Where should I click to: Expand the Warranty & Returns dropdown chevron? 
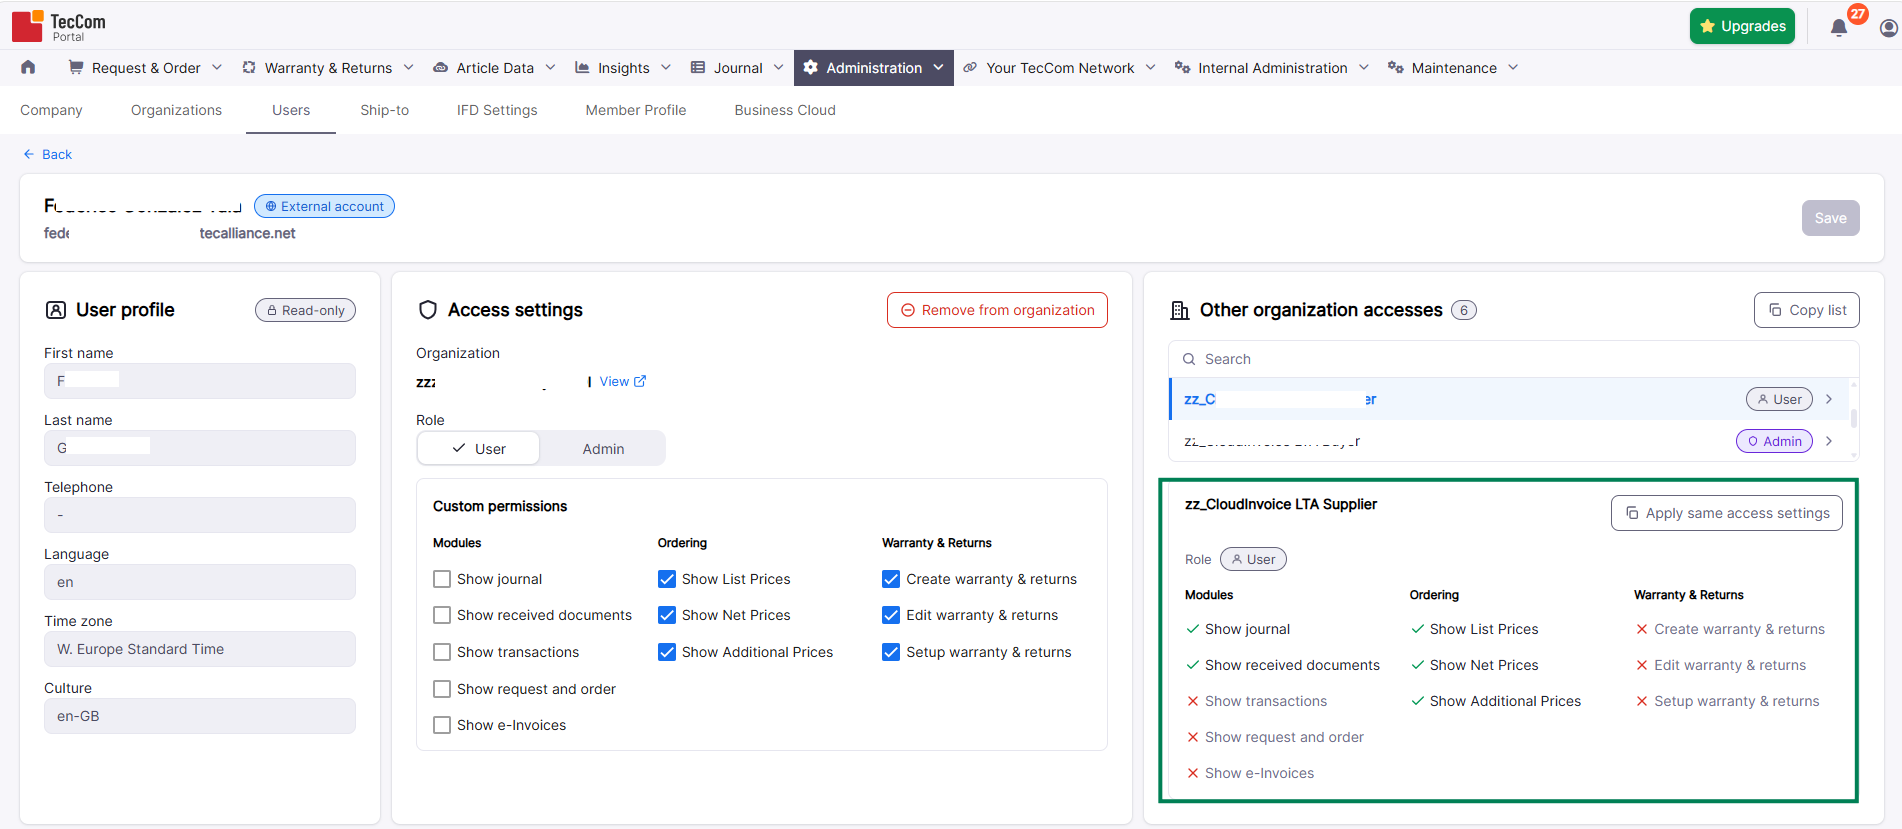[x=408, y=67]
